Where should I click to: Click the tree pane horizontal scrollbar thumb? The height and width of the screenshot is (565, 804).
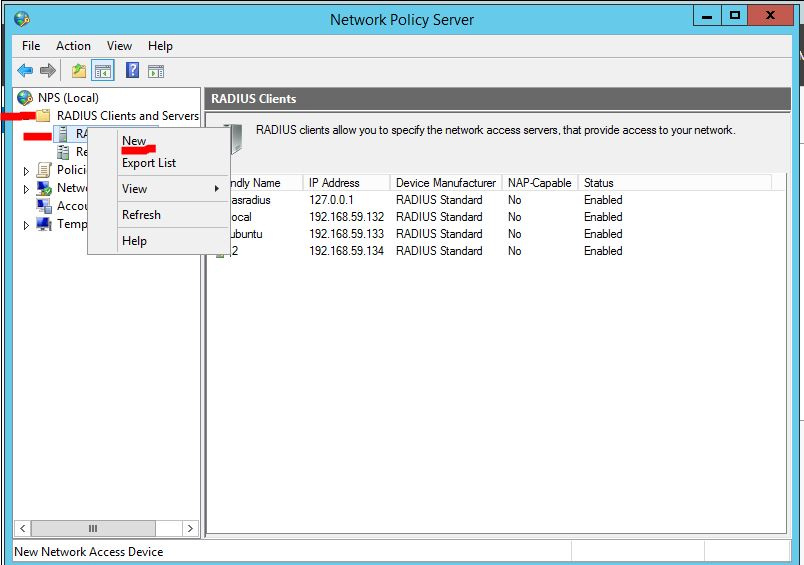[93, 528]
